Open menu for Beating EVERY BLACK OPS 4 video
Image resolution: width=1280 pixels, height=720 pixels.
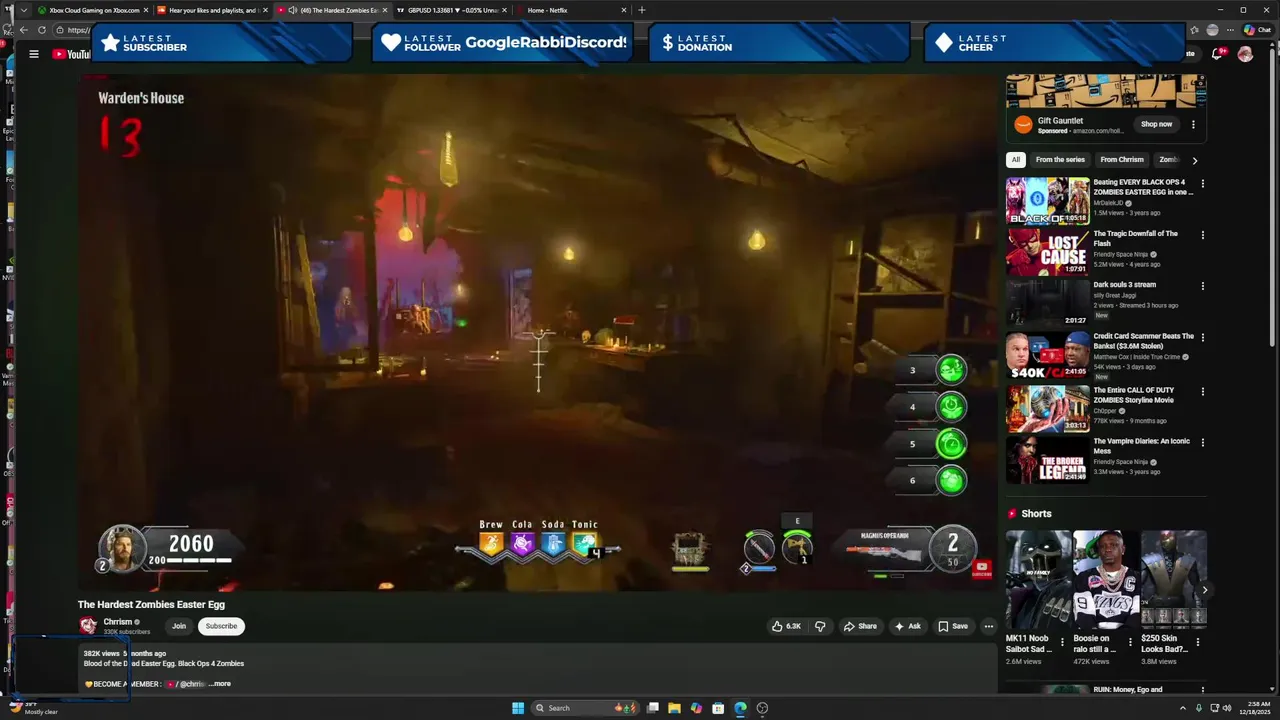click(1203, 184)
